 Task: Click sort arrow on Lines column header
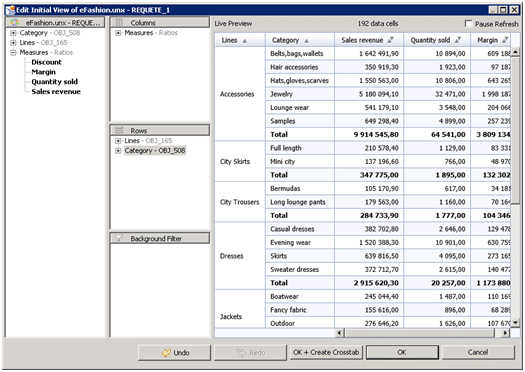pos(245,41)
